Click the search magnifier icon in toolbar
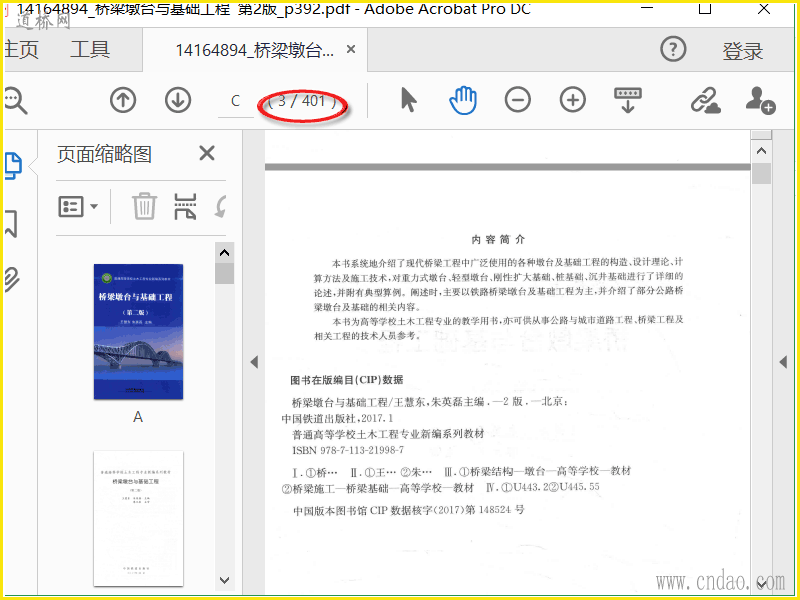 [15, 101]
